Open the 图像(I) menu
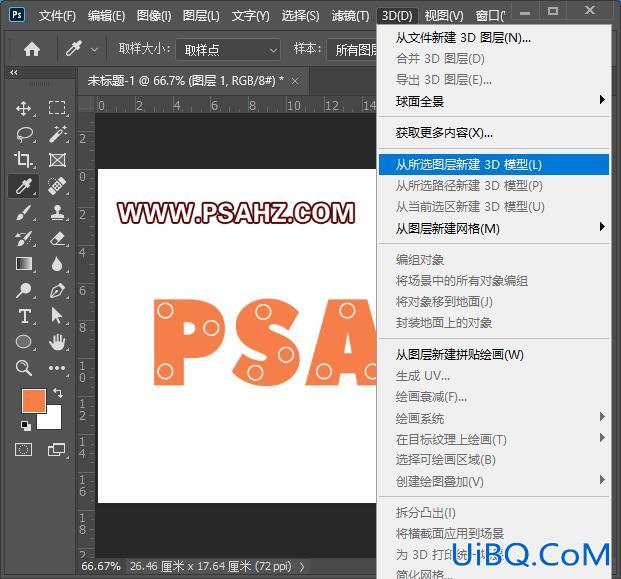The height and width of the screenshot is (579, 621). pos(154,16)
